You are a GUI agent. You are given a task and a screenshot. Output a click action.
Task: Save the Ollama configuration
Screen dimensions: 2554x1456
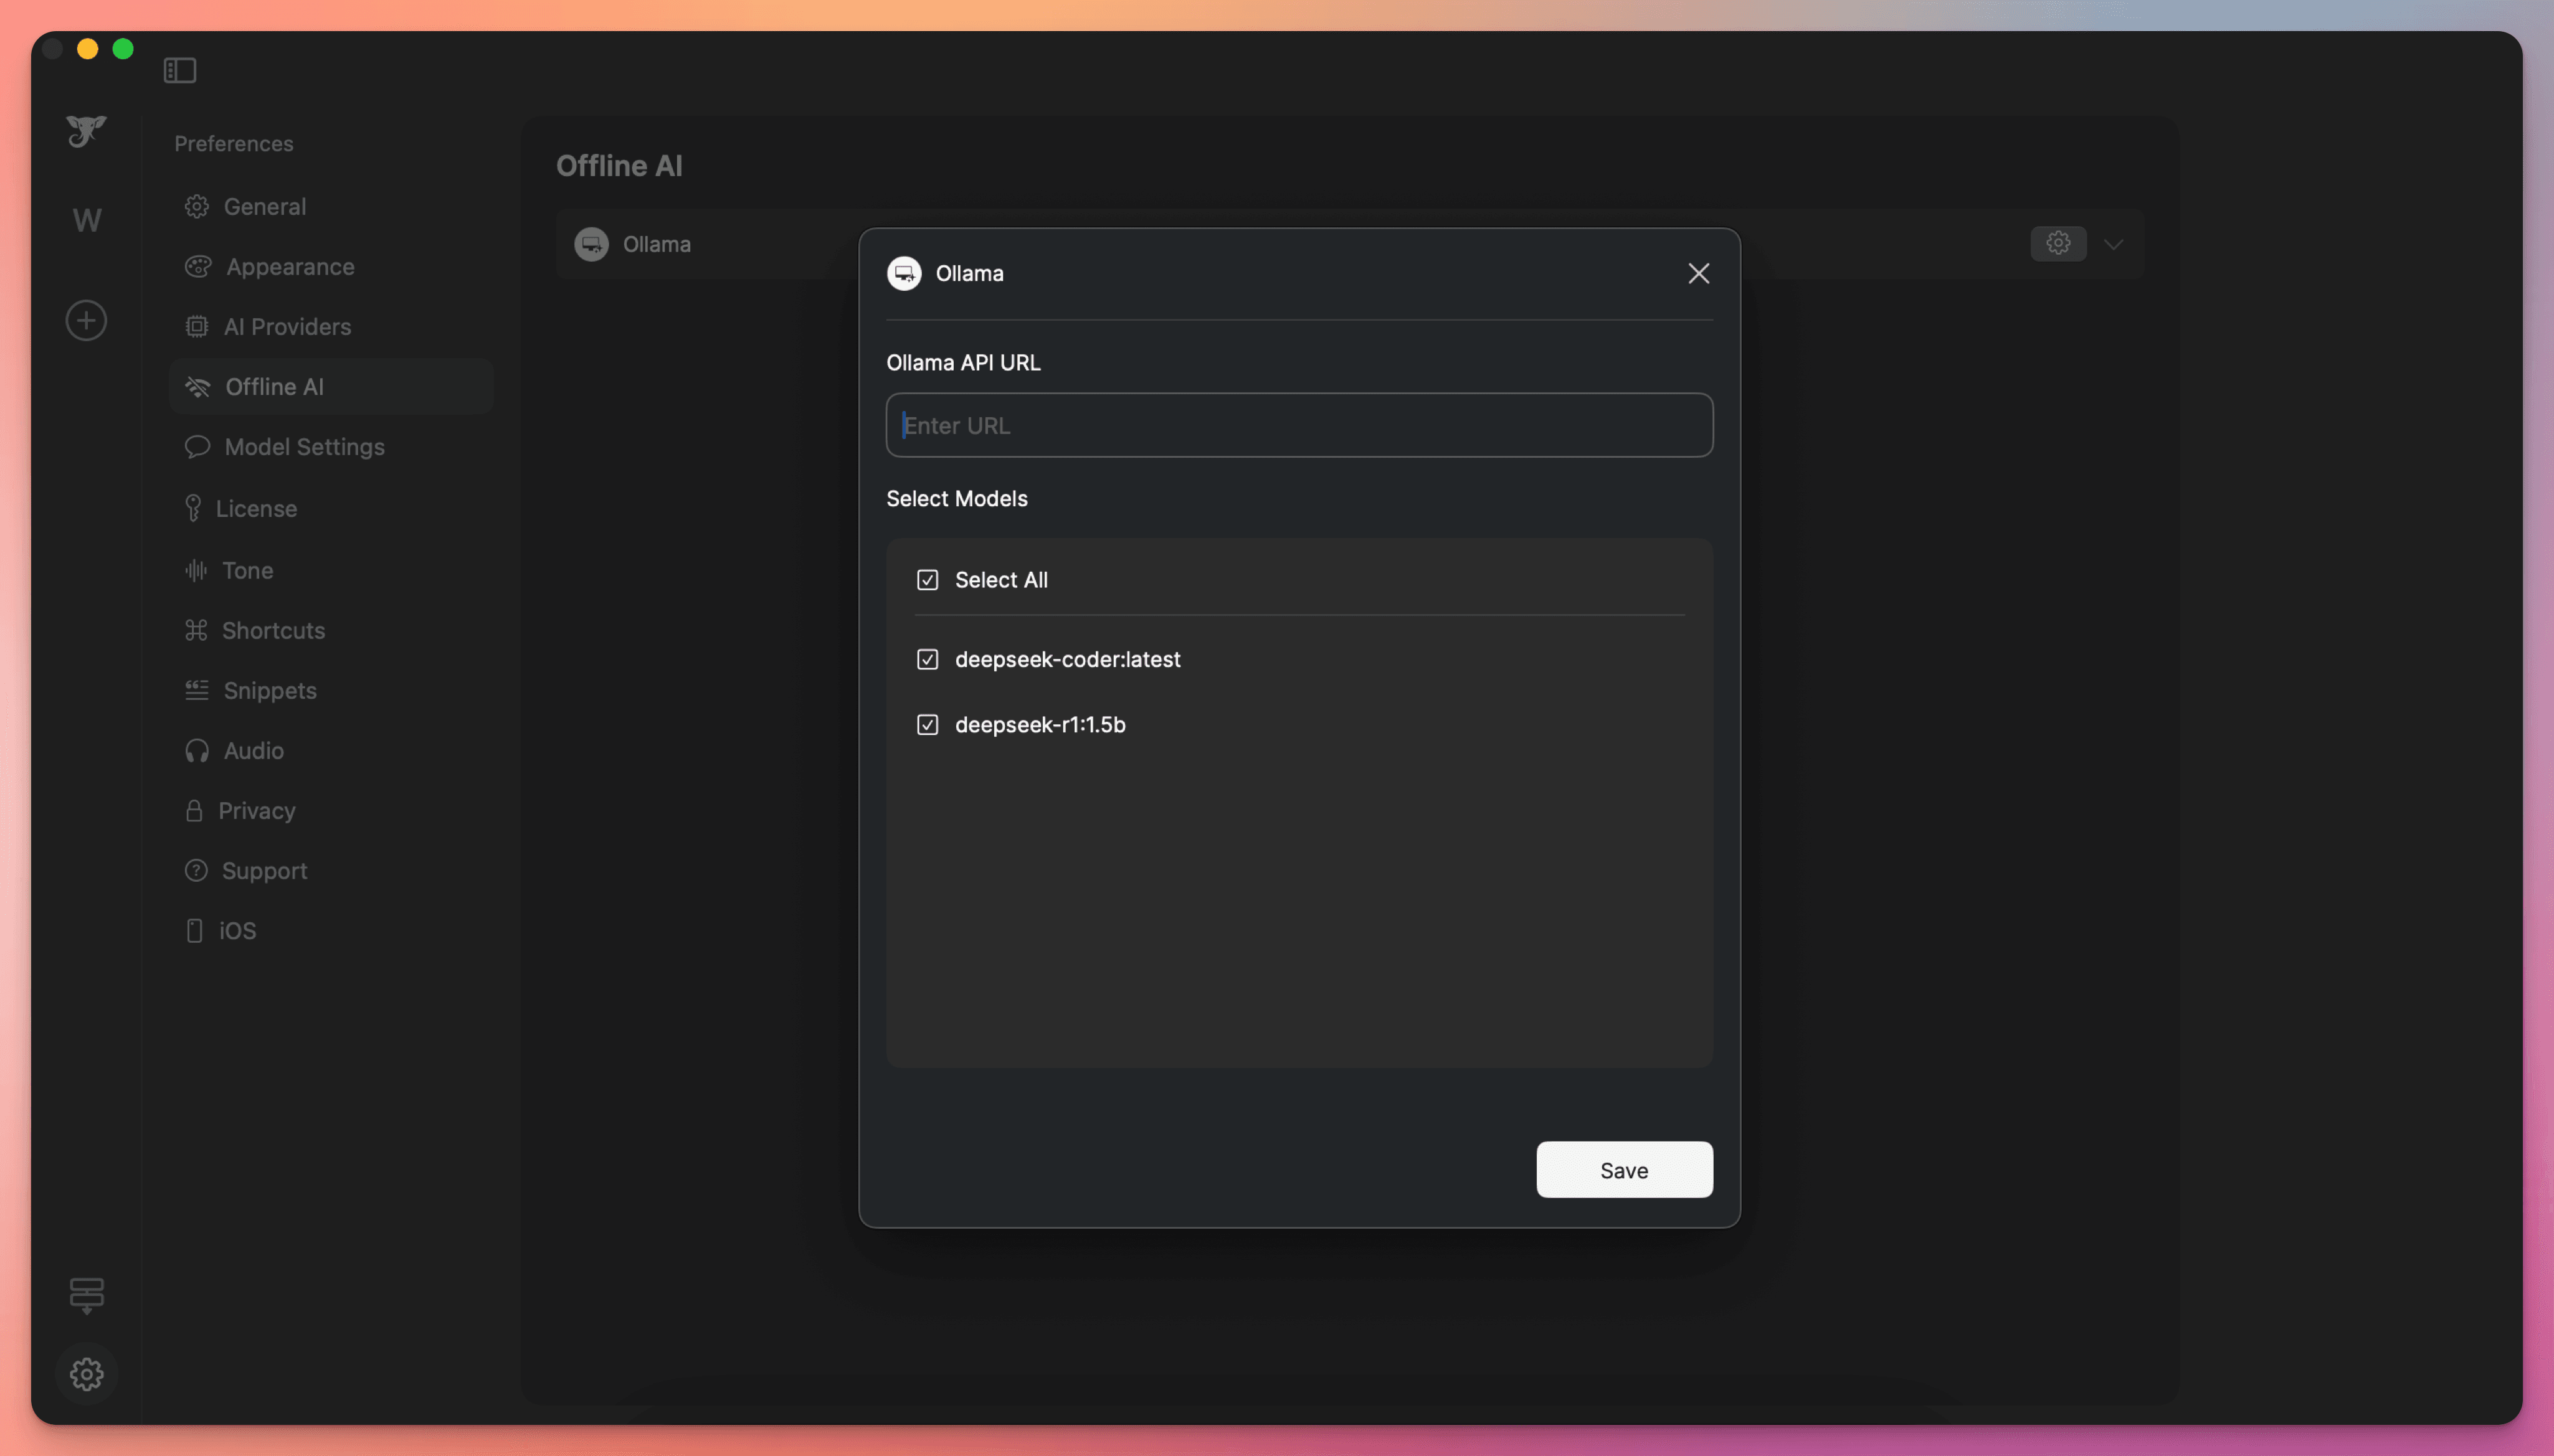pyautogui.click(x=1623, y=1169)
